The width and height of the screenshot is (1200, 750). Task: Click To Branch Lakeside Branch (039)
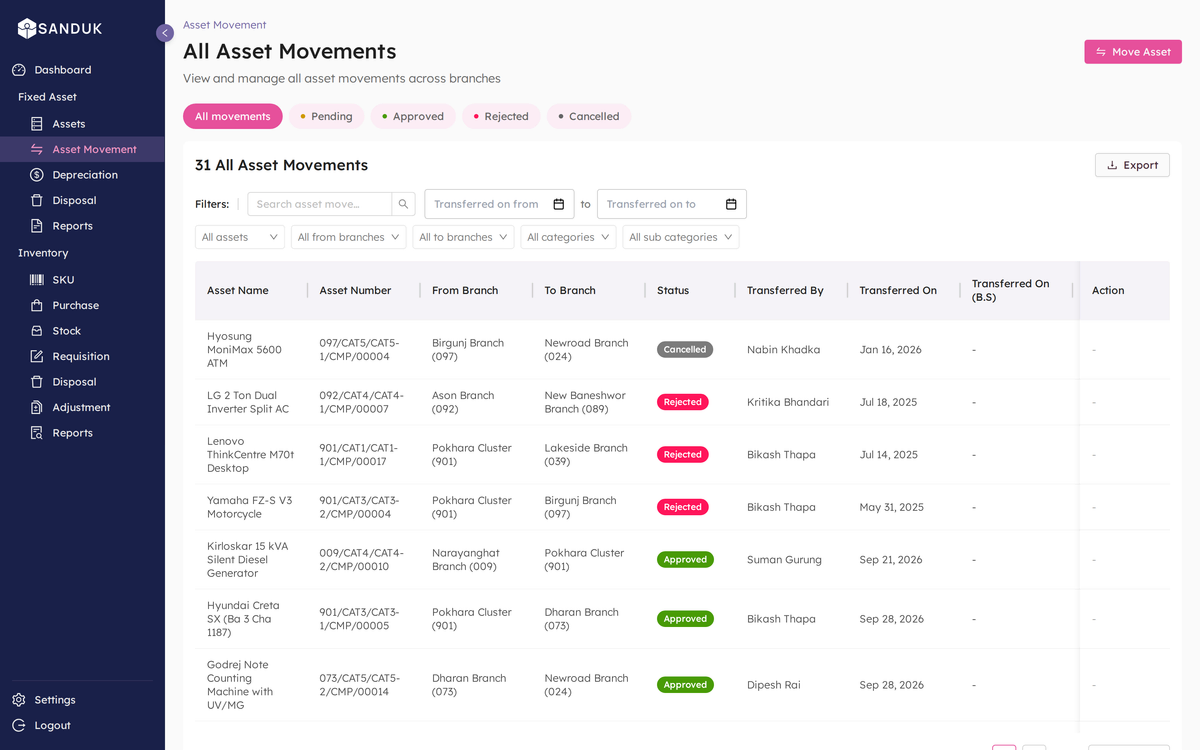pyautogui.click(x=586, y=455)
